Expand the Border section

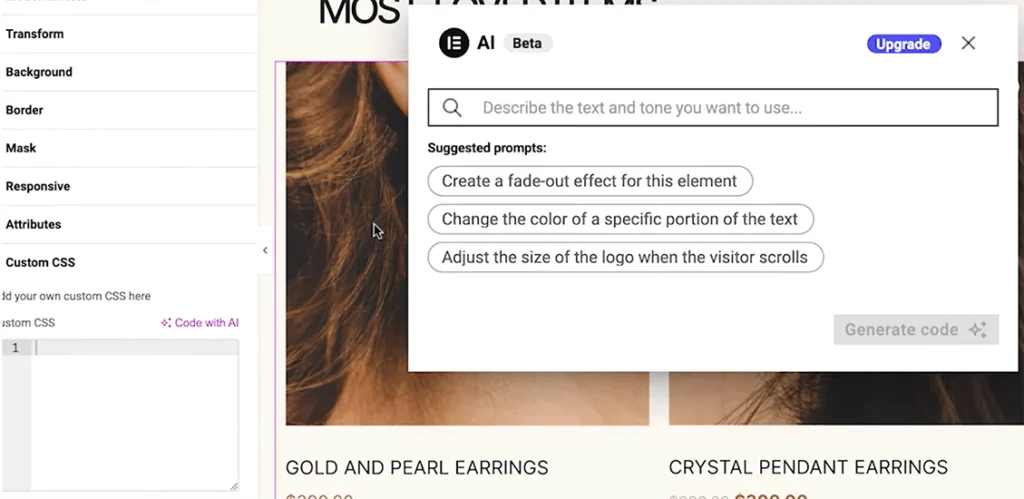(x=129, y=110)
